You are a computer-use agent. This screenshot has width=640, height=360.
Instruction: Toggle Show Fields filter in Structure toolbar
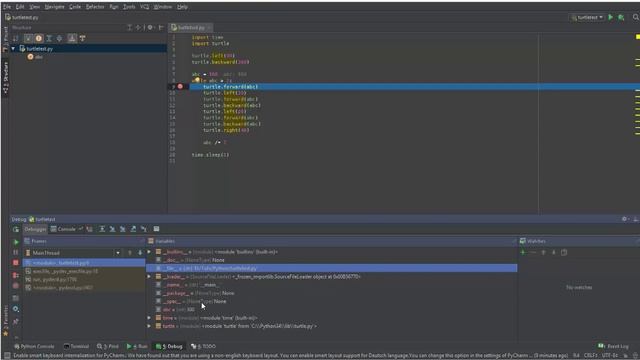28,38
